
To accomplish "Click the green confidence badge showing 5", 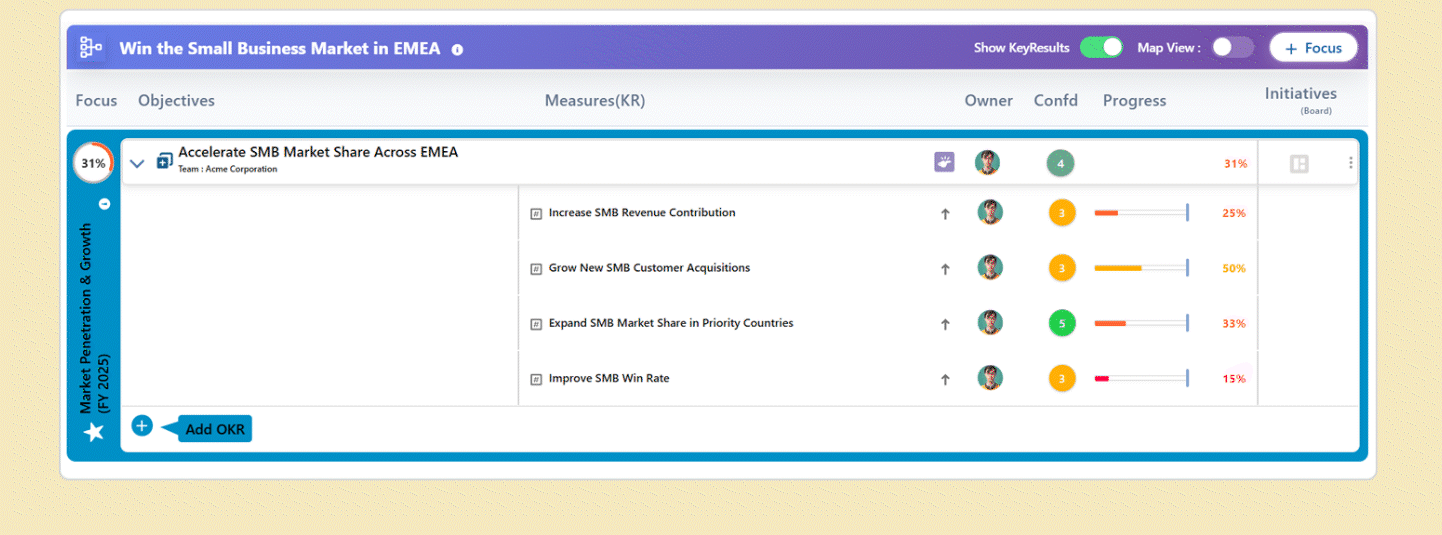I will coord(1061,323).
